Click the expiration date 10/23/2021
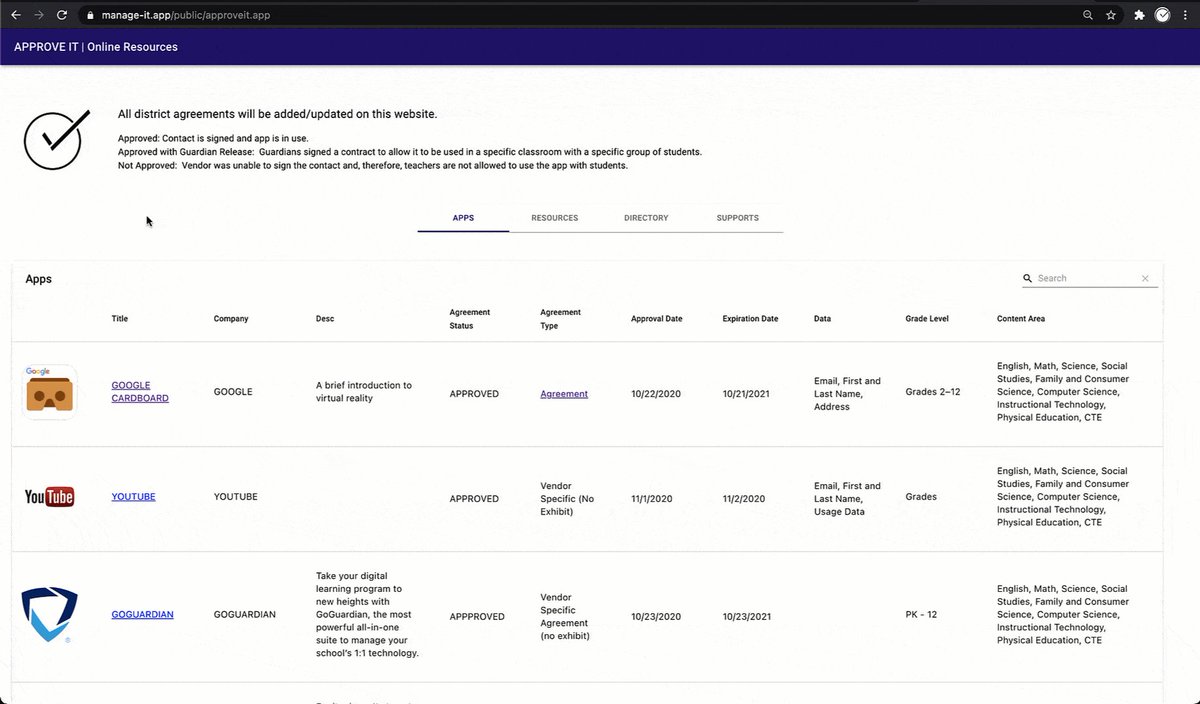This screenshot has width=1200, height=704. click(x=748, y=617)
